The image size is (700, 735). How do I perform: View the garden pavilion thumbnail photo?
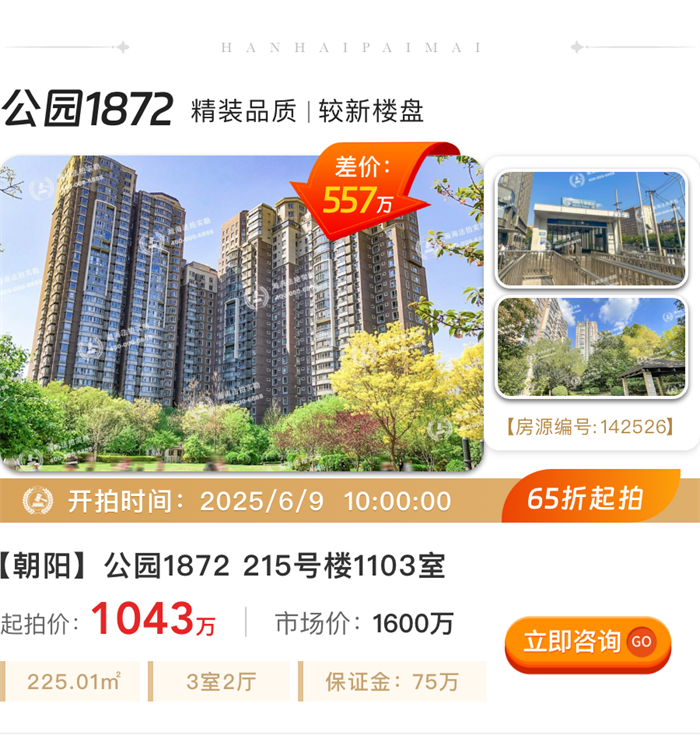(591, 347)
